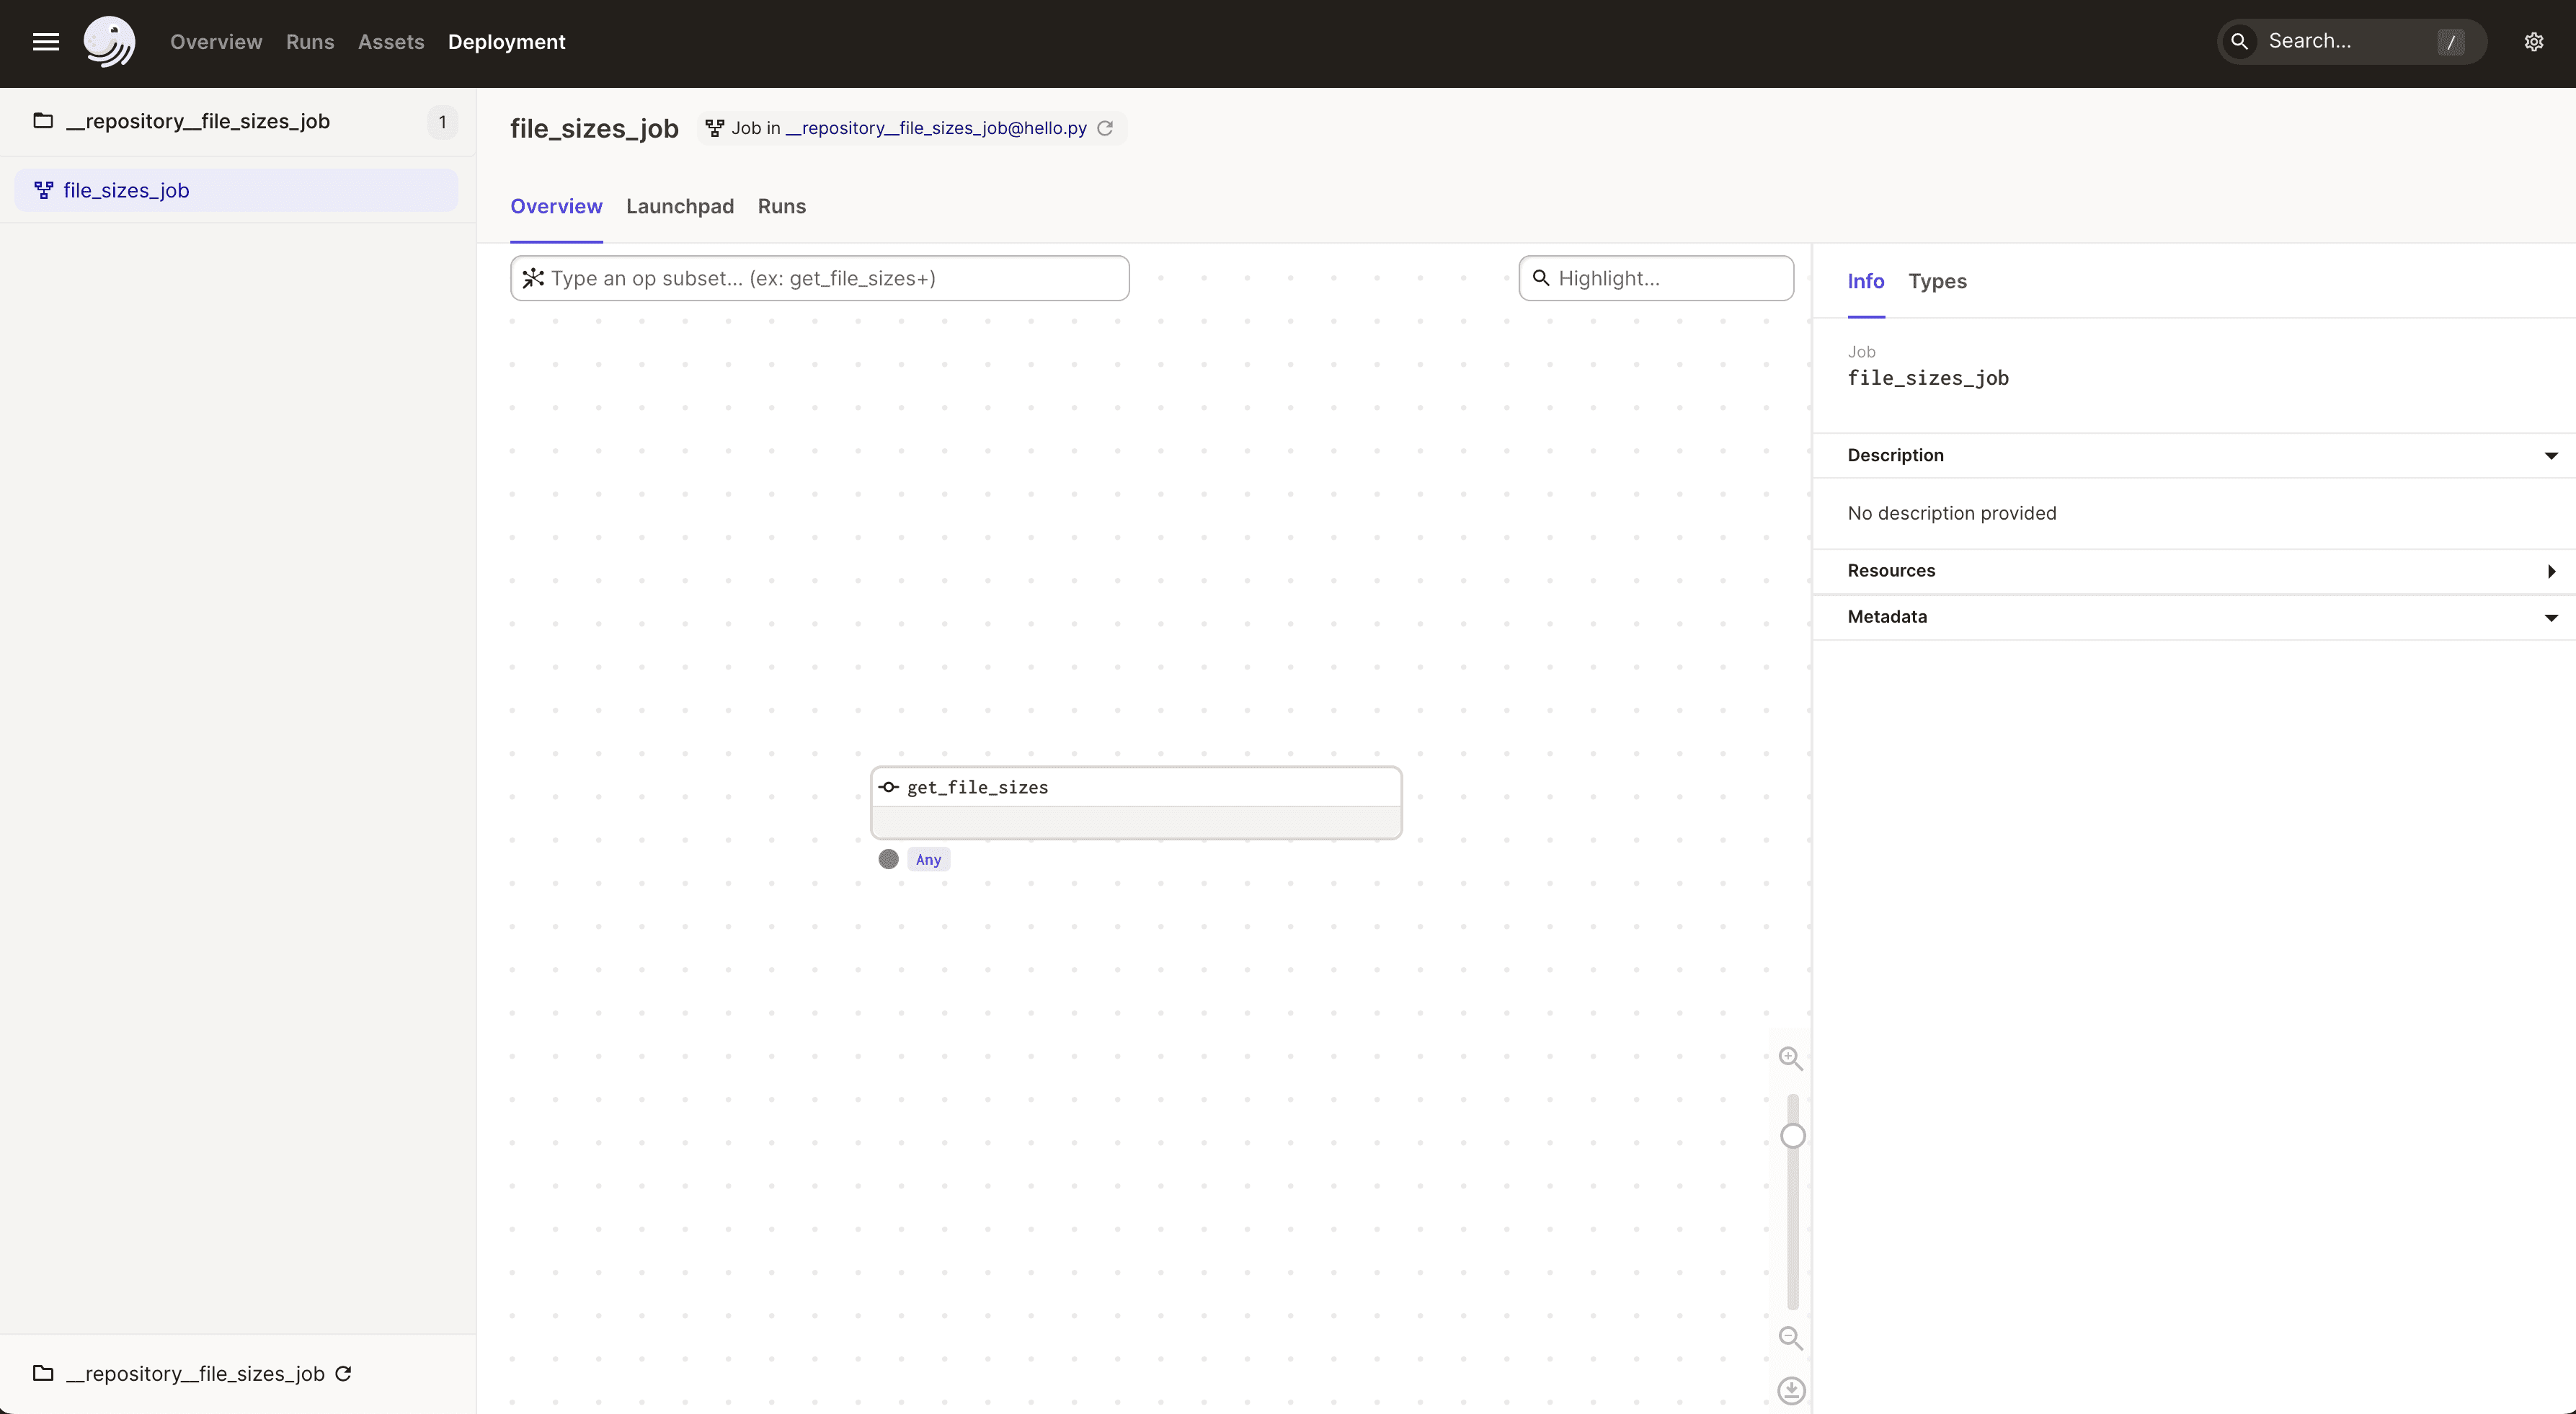Go to Assets in the top navigation
The width and height of the screenshot is (2576, 1414).
pyautogui.click(x=390, y=42)
